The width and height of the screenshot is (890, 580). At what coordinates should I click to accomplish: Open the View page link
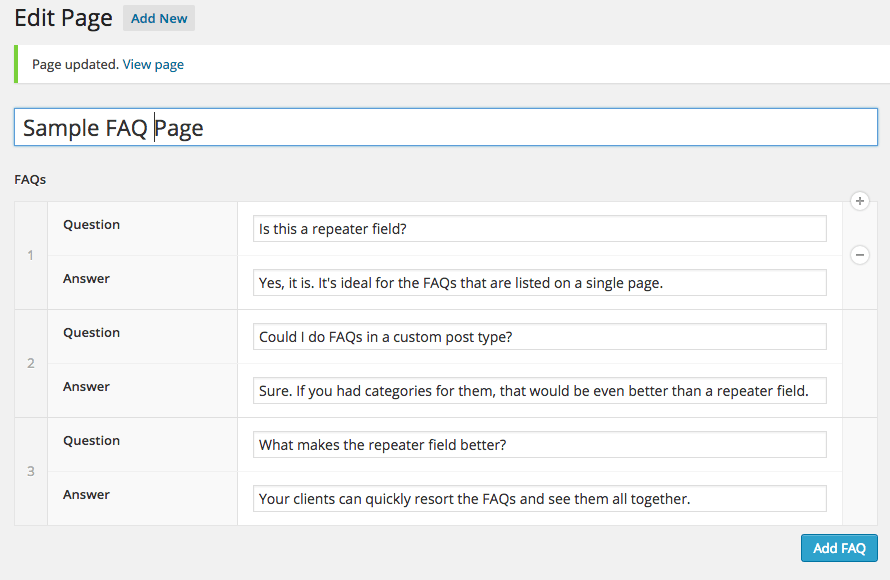(x=153, y=64)
